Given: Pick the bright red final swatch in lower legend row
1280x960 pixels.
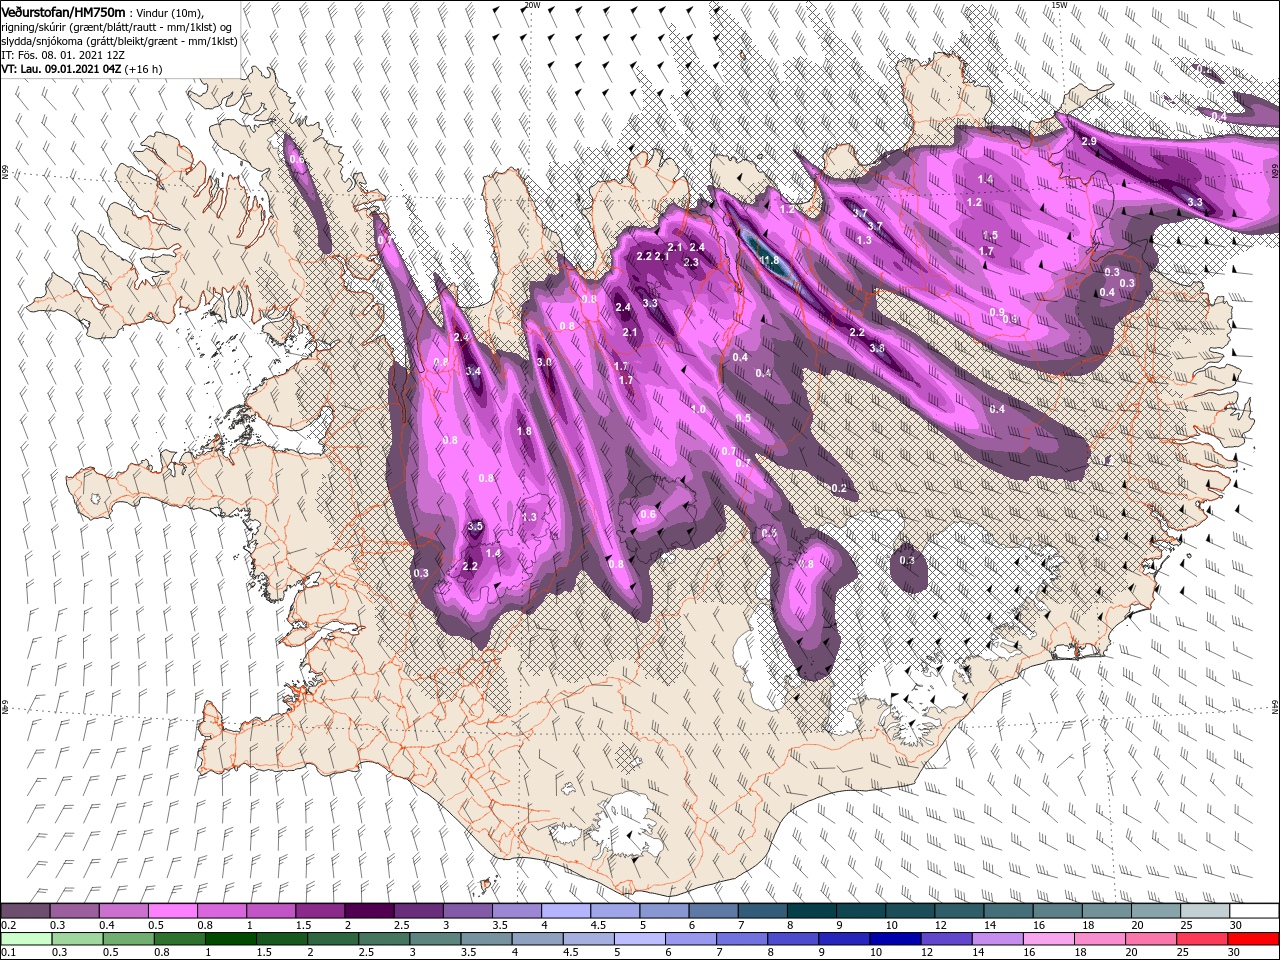Looking at the screenshot, I should [1254, 938].
